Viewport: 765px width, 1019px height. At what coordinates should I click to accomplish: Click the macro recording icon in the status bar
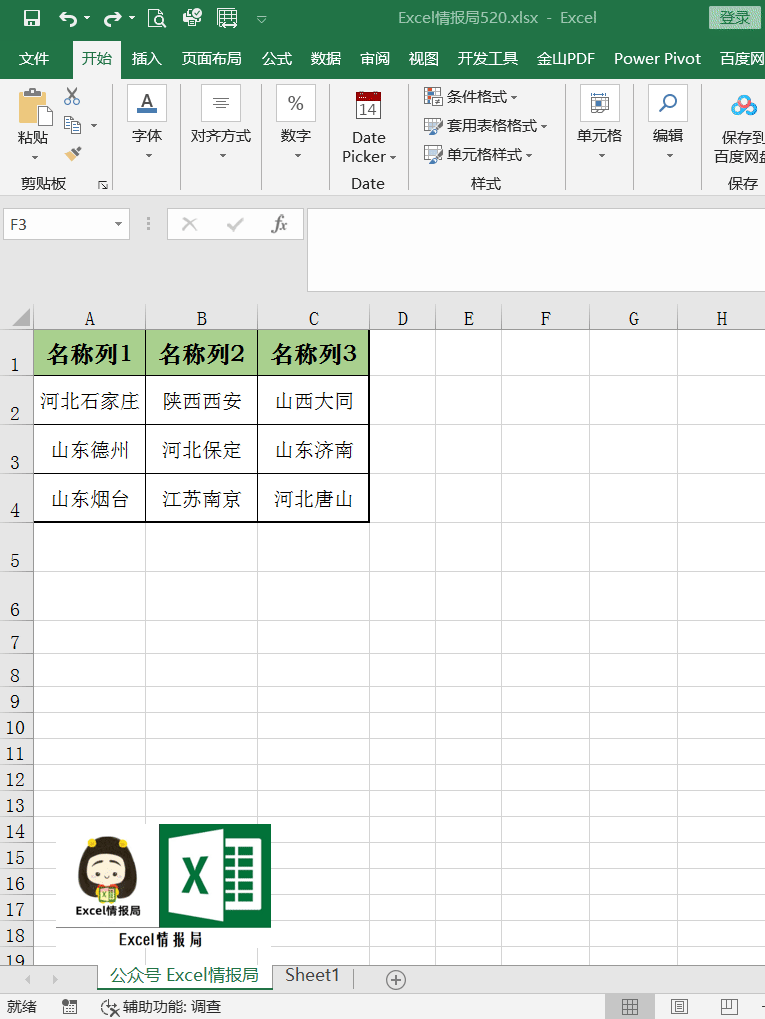[x=70, y=1007]
